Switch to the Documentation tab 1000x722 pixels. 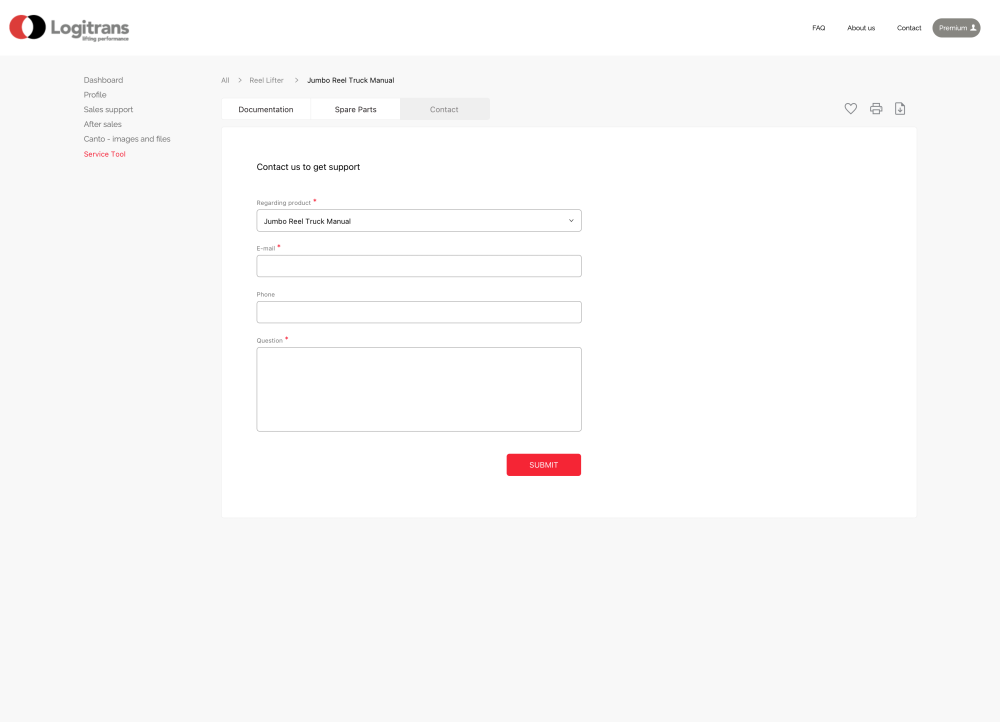(x=266, y=109)
